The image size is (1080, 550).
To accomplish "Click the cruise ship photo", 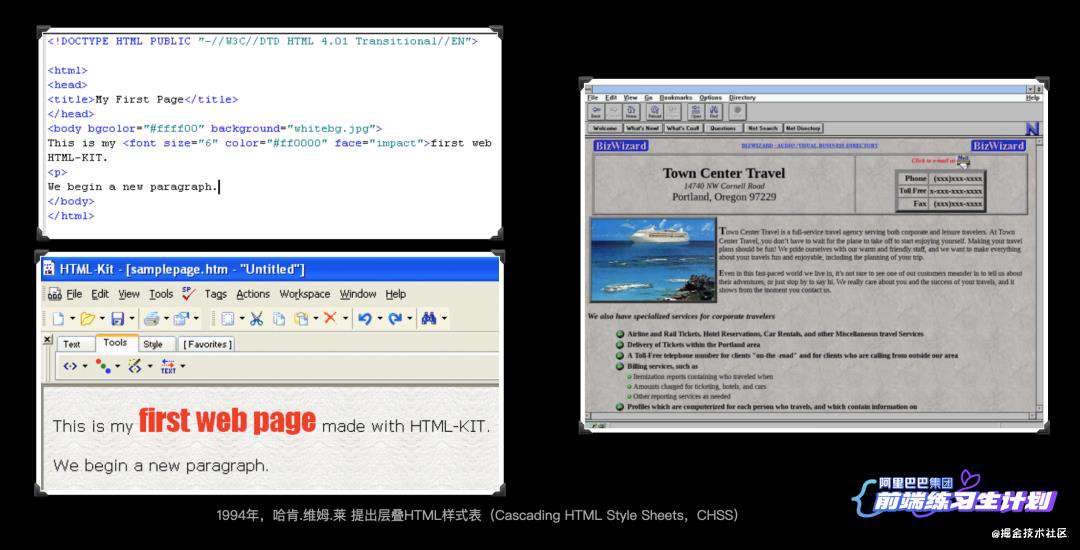I will [x=652, y=260].
